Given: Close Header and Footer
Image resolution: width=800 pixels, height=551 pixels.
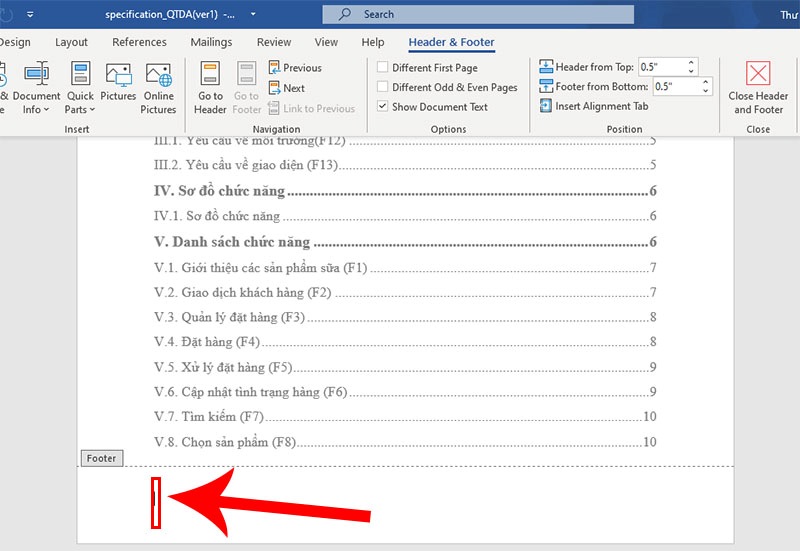Looking at the screenshot, I should coord(758,88).
